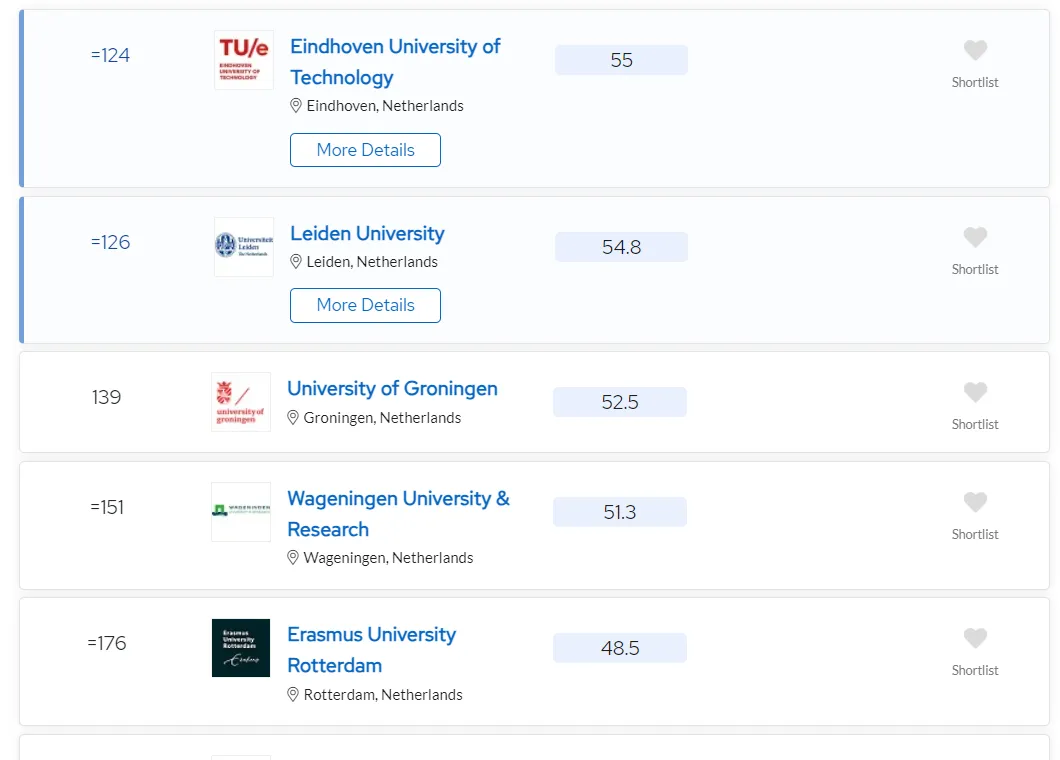Open More Details for Eindhoven University
This screenshot has height=760, width=1060.
click(366, 150)
